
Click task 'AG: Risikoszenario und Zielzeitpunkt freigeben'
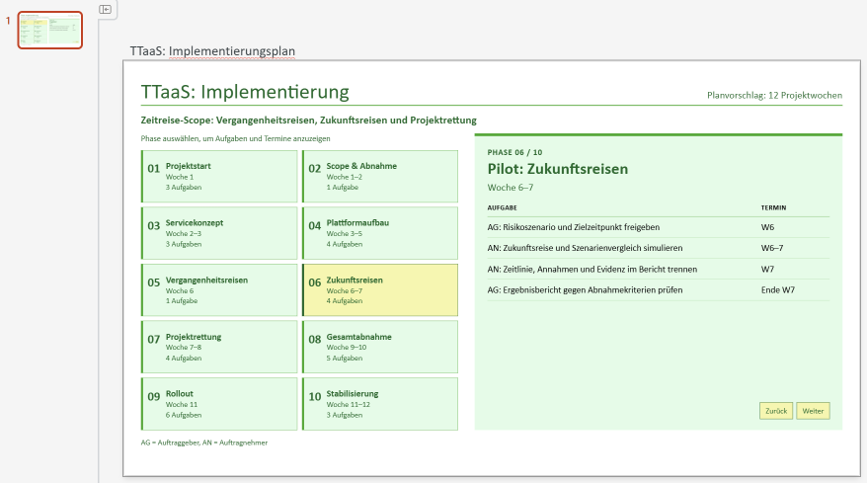click(x=573, y=227)
